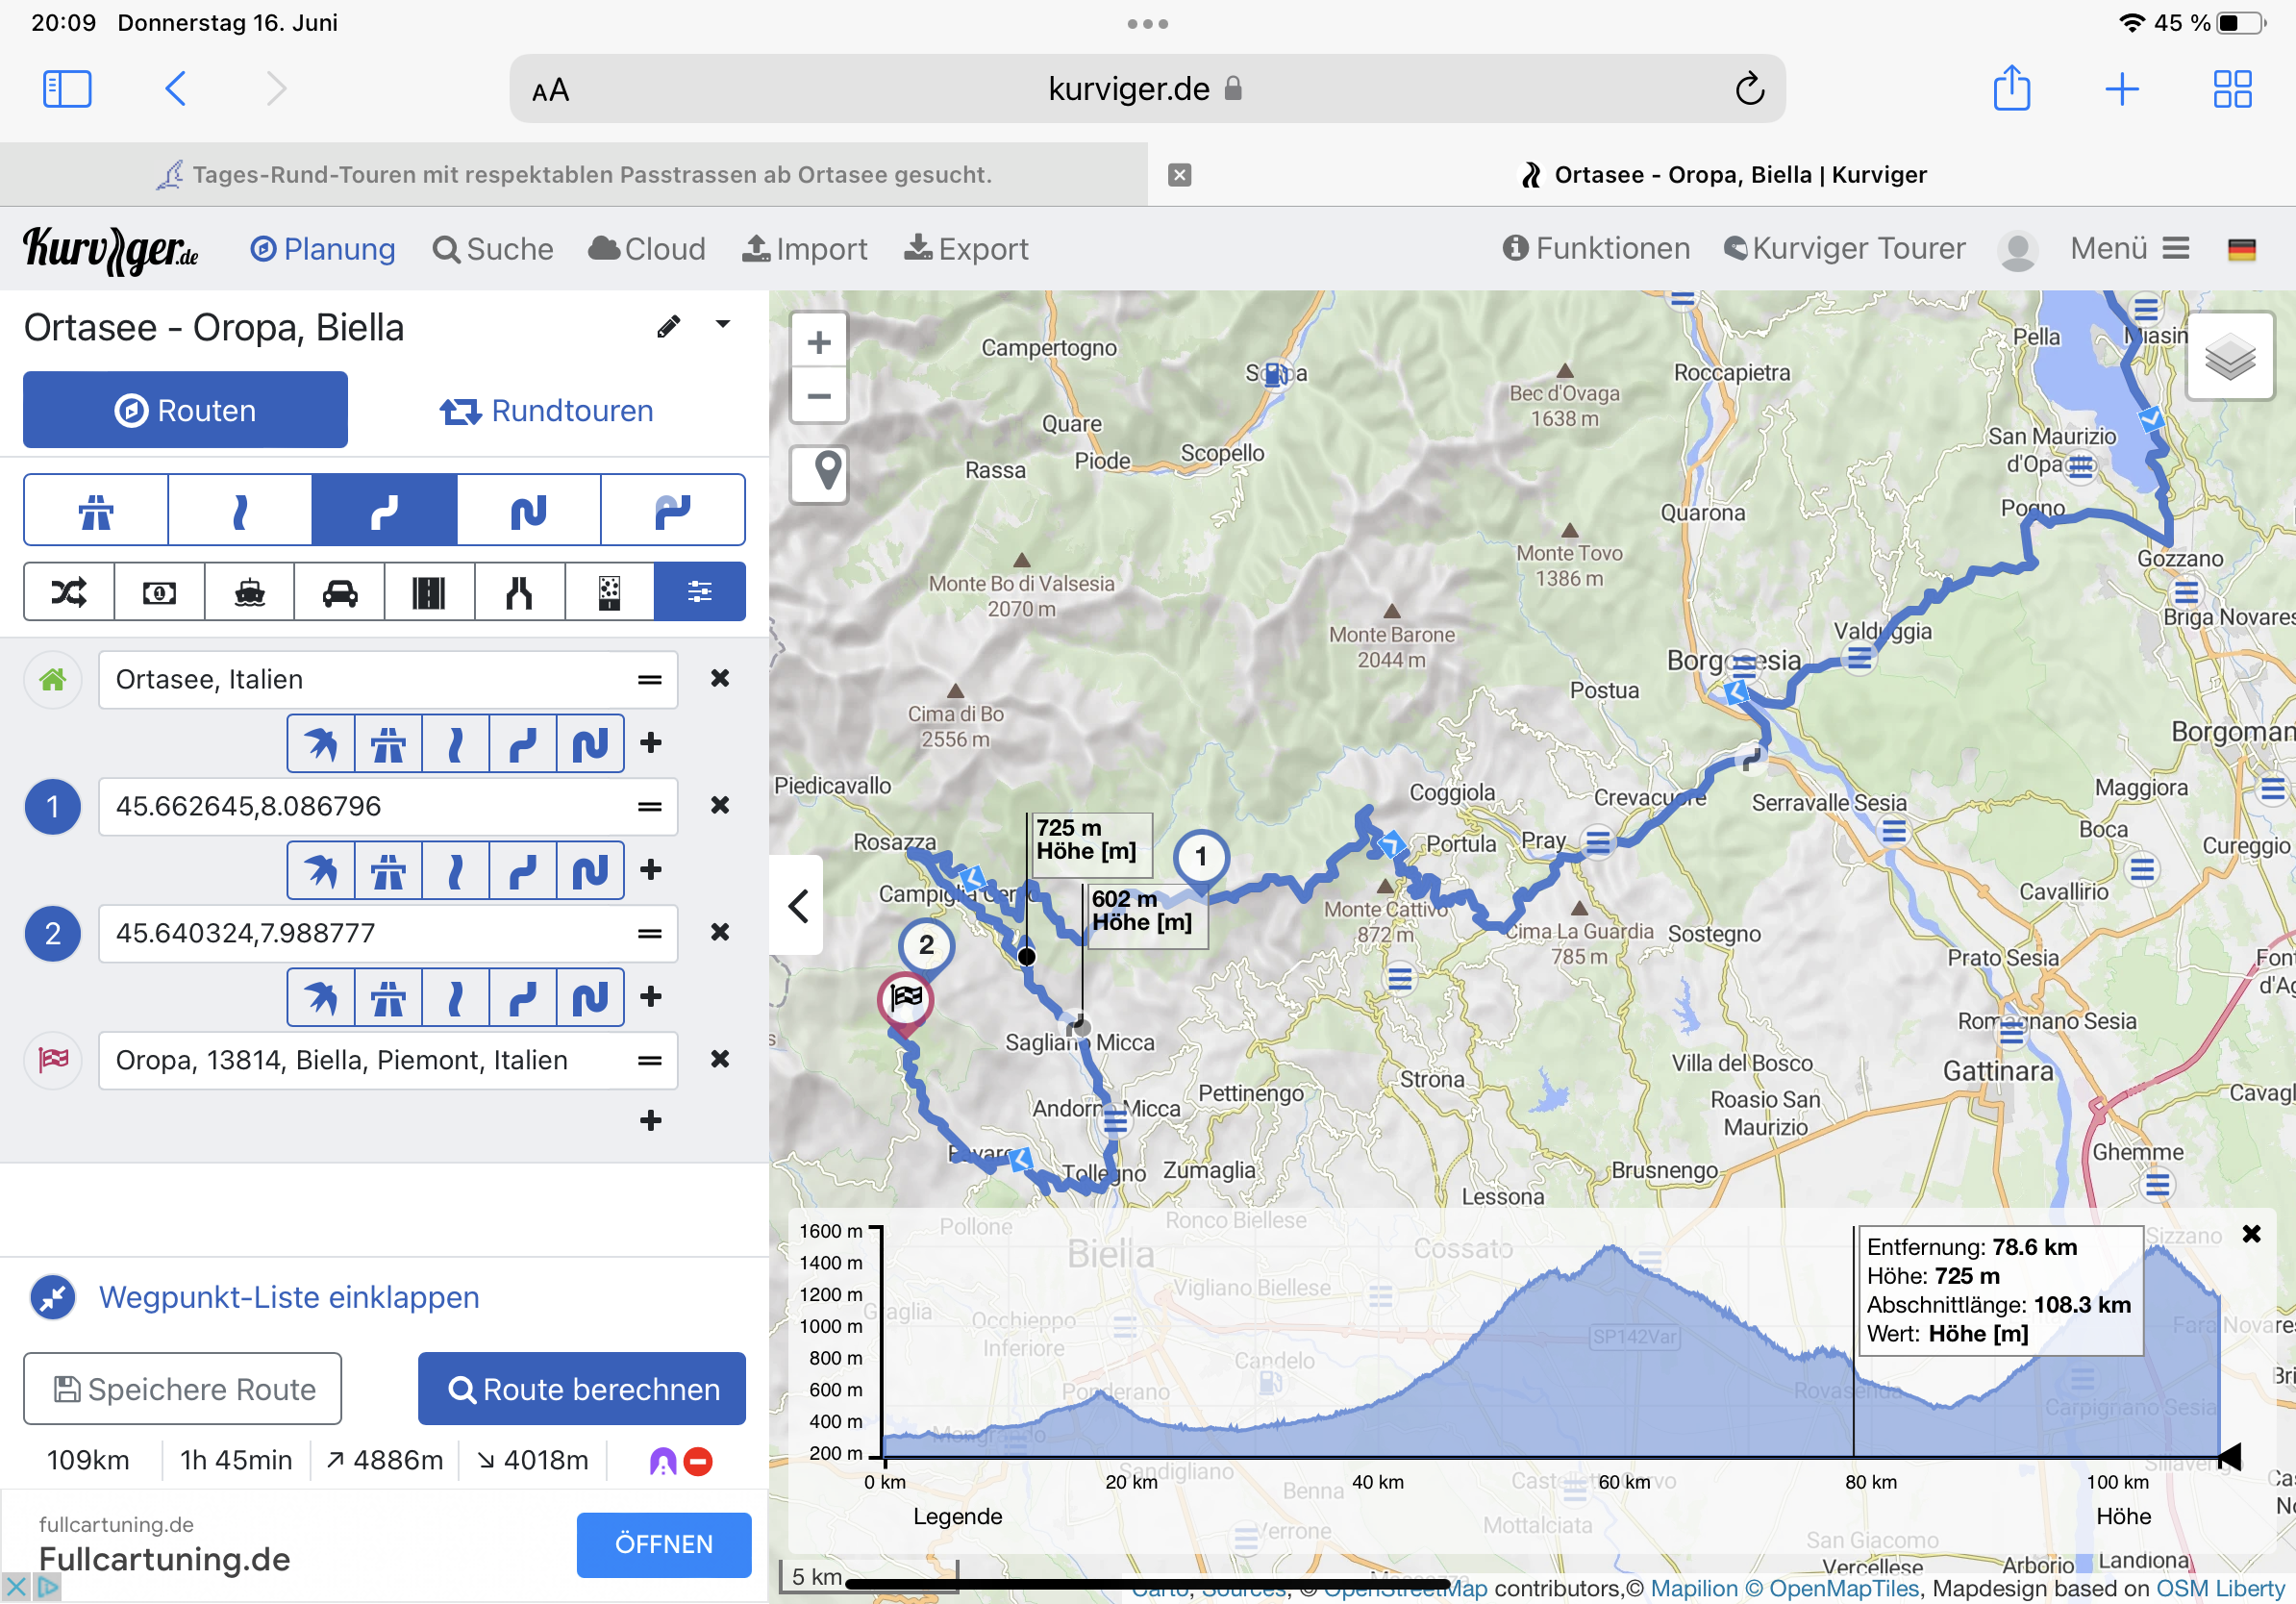2296x1604 pixels.
Task: Grab the reorder handle of Ortasee waypoint
Action: pyautogui.click(x=650, y=680)
